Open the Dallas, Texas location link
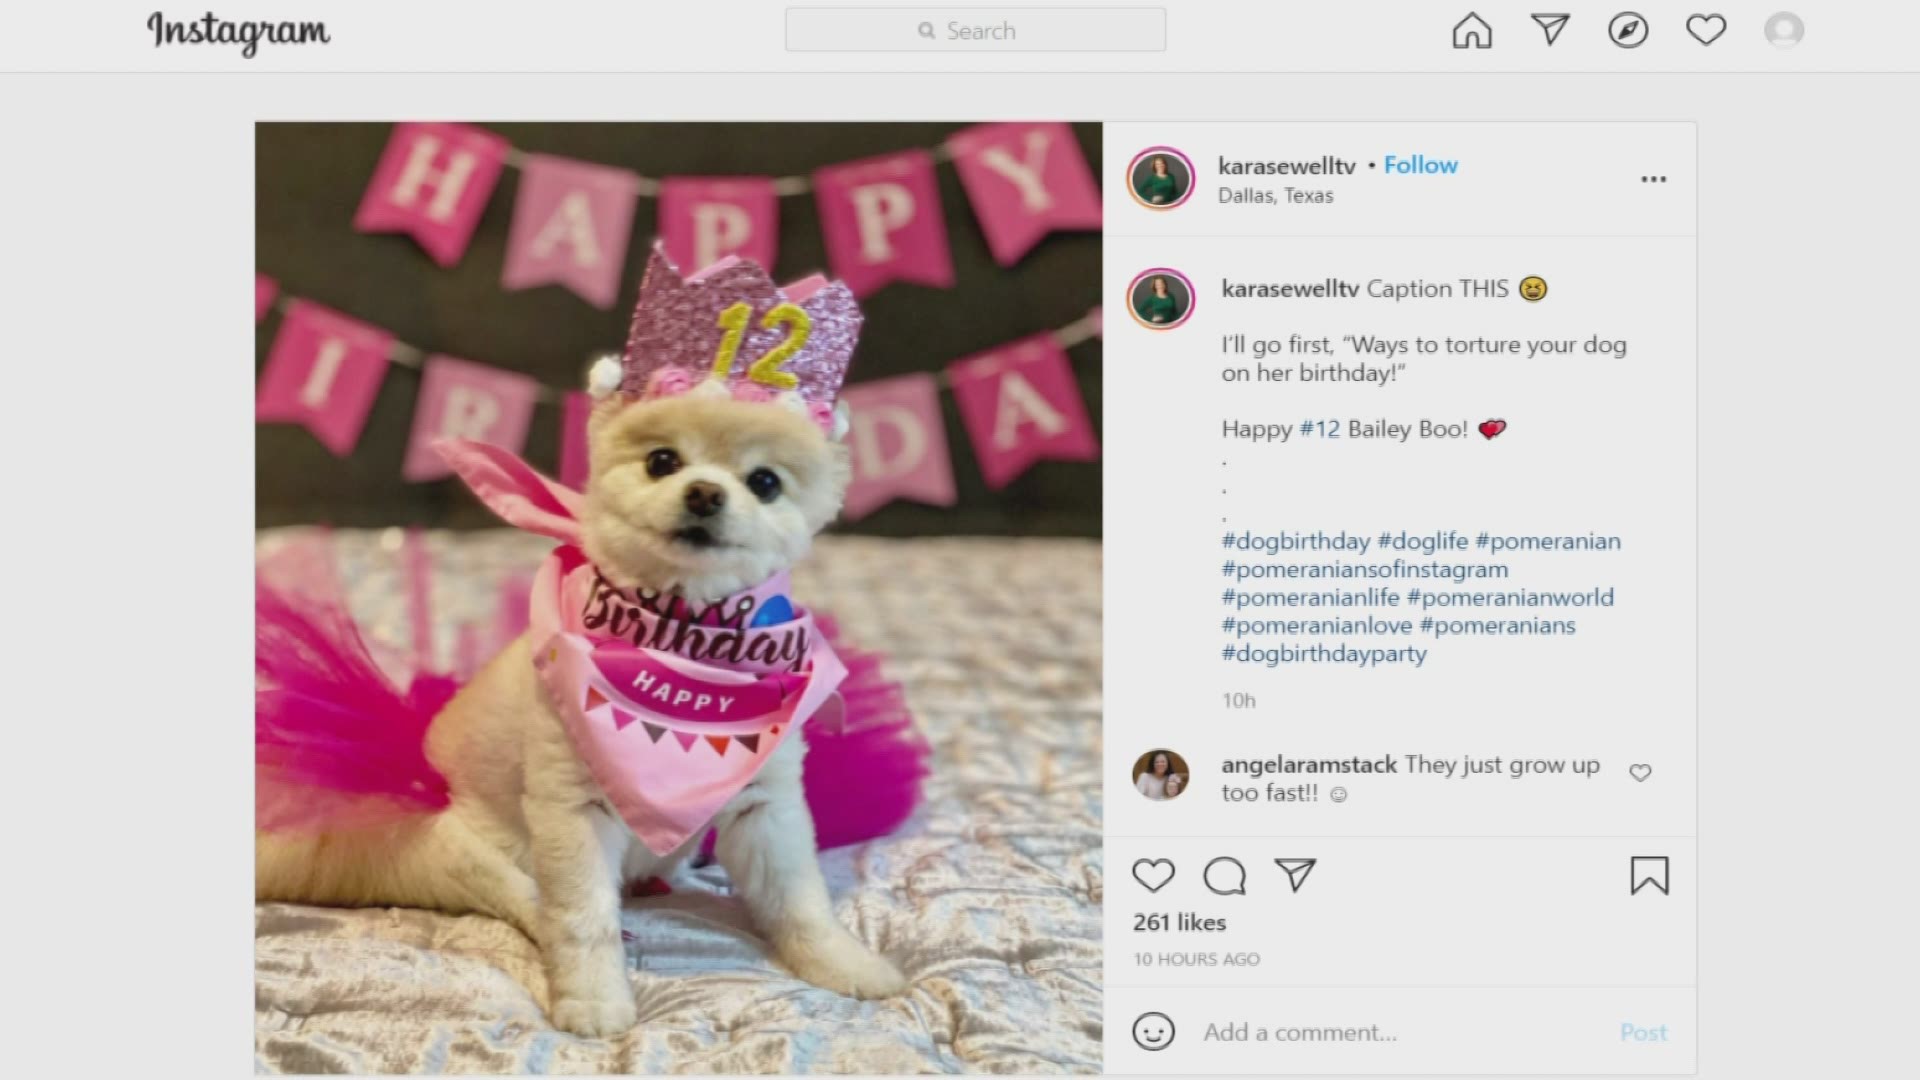Image resolution: width=1920 pixels, height=1080 pixels. (1275, 196)
